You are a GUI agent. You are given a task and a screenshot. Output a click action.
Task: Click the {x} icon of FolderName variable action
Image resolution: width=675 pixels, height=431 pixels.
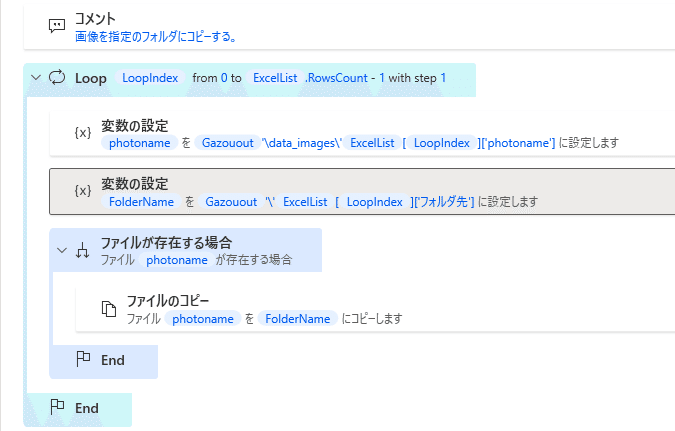pyautogui.click(x=83, y=190)
